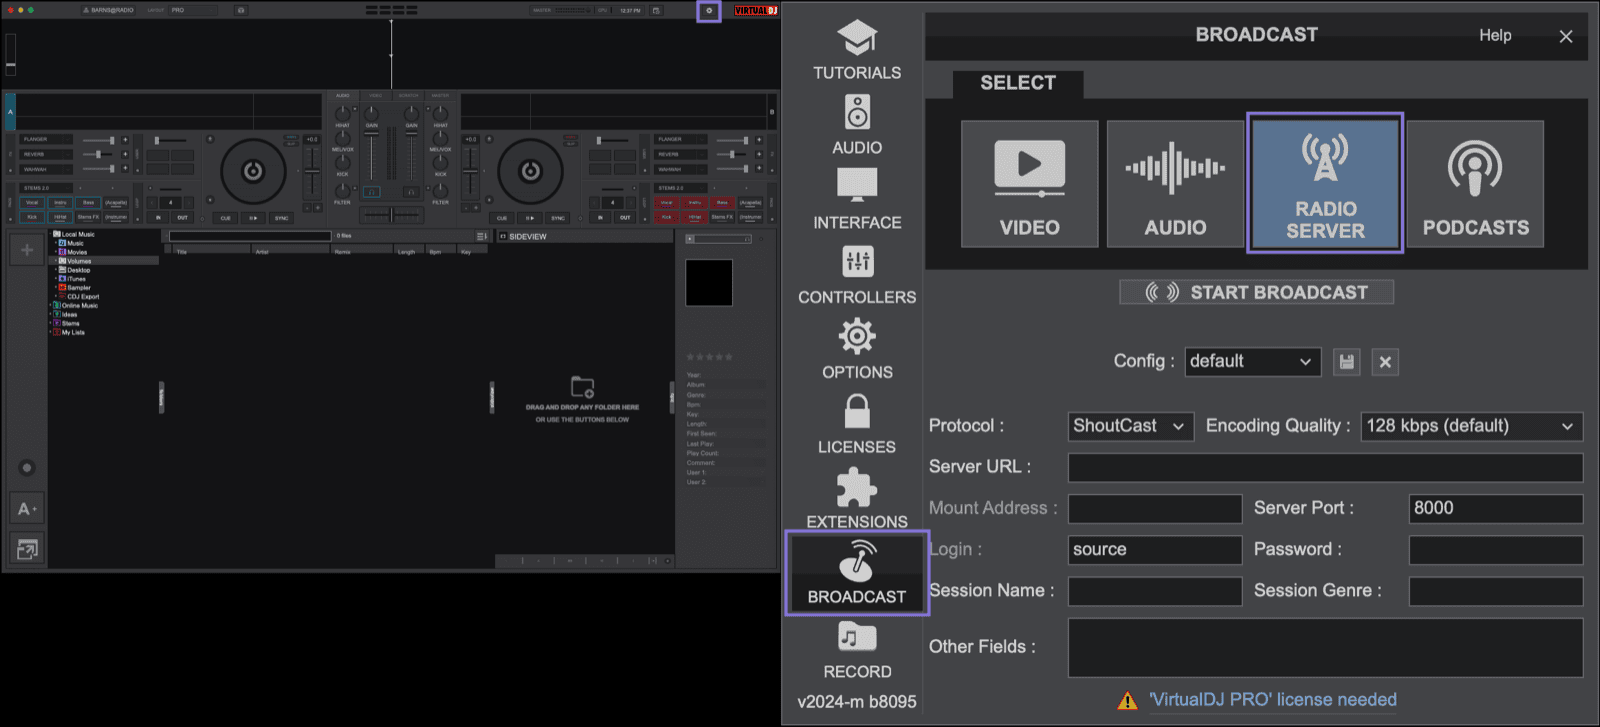This screenshot has width=1600, height=727.
Task: Open the Help link in Broadcast header
Action: pos(1495,35)
